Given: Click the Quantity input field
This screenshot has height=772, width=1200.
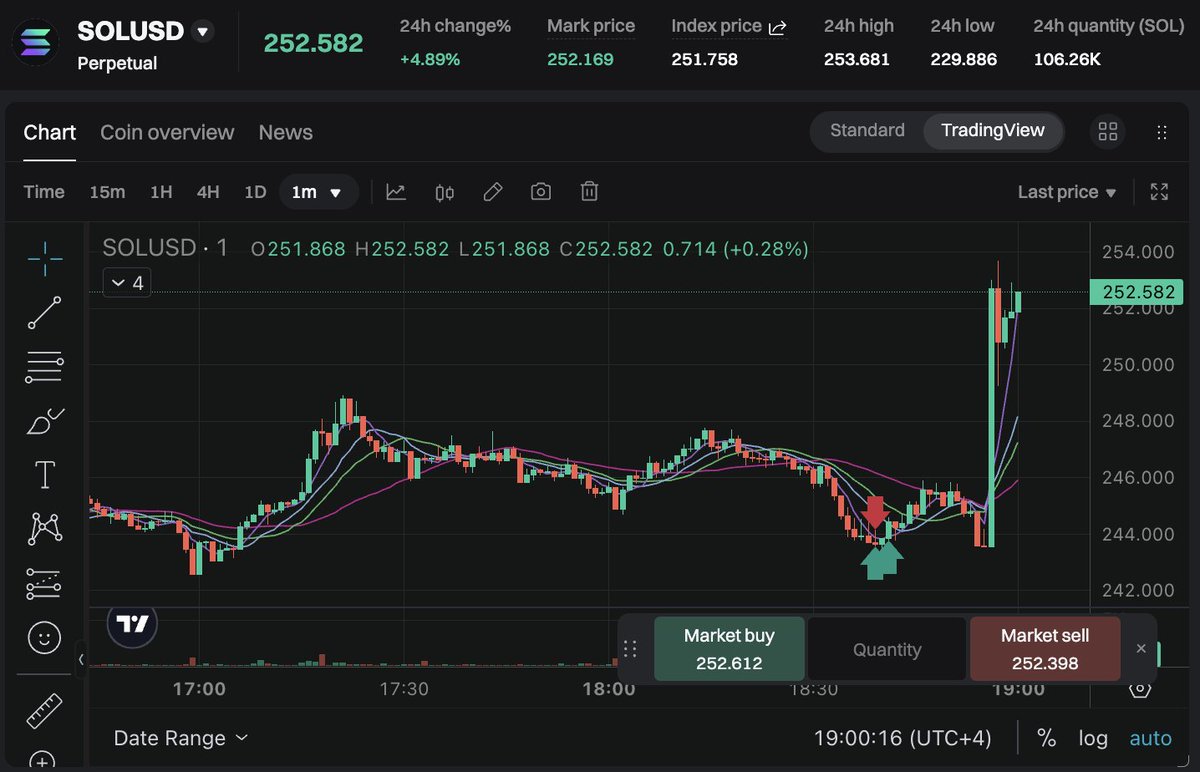Looking at the screenshot, I should [x=887, y=649].
